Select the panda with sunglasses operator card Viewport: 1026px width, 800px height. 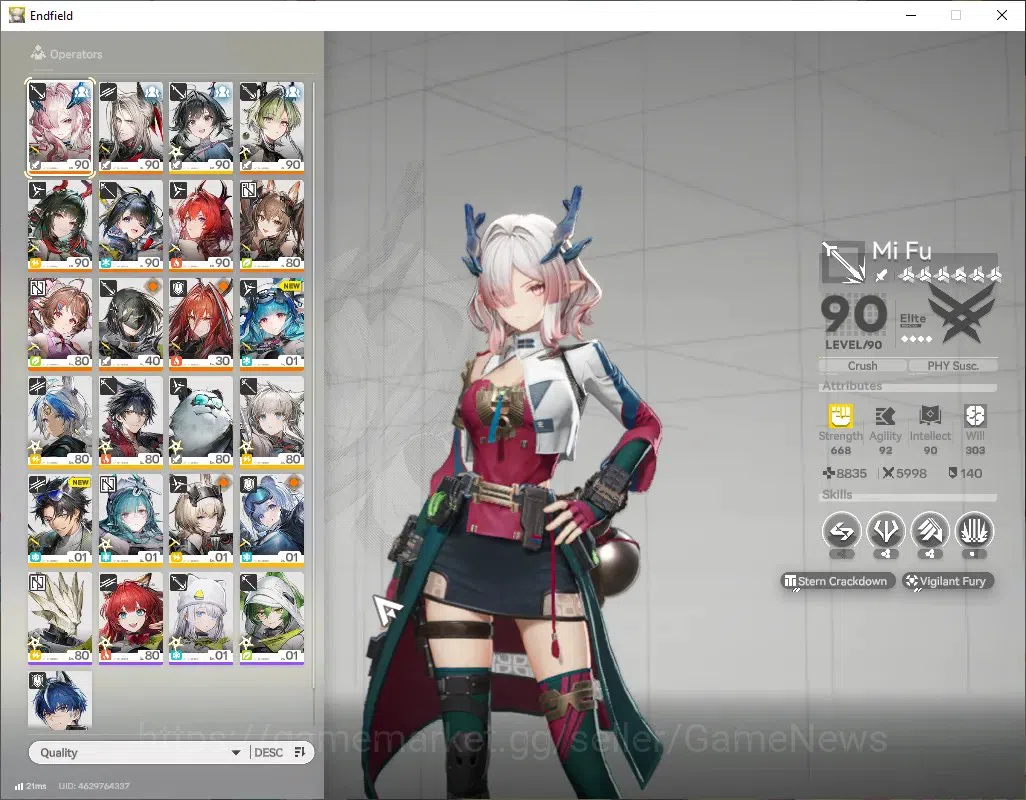201,421
